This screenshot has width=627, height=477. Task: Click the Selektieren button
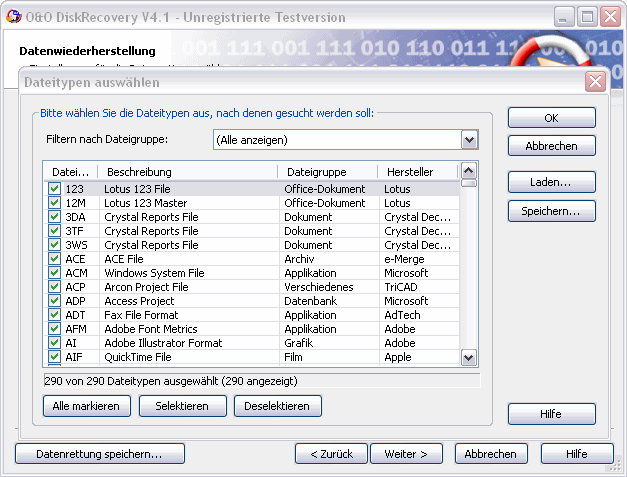(182, 406)
